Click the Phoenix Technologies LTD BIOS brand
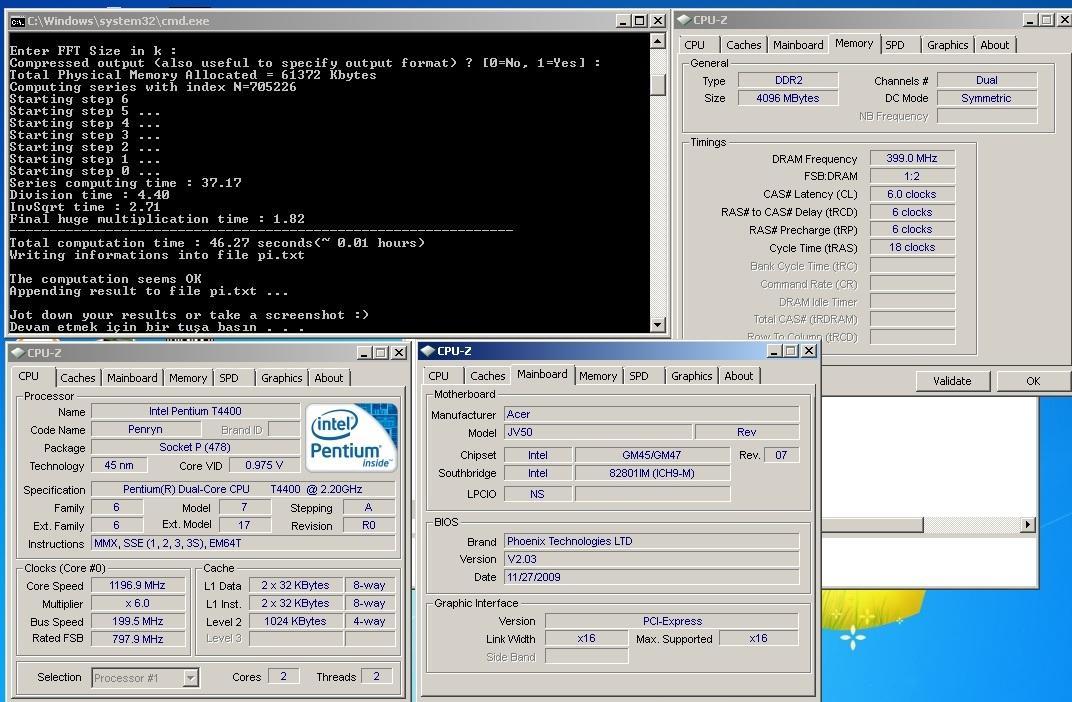 652,541
